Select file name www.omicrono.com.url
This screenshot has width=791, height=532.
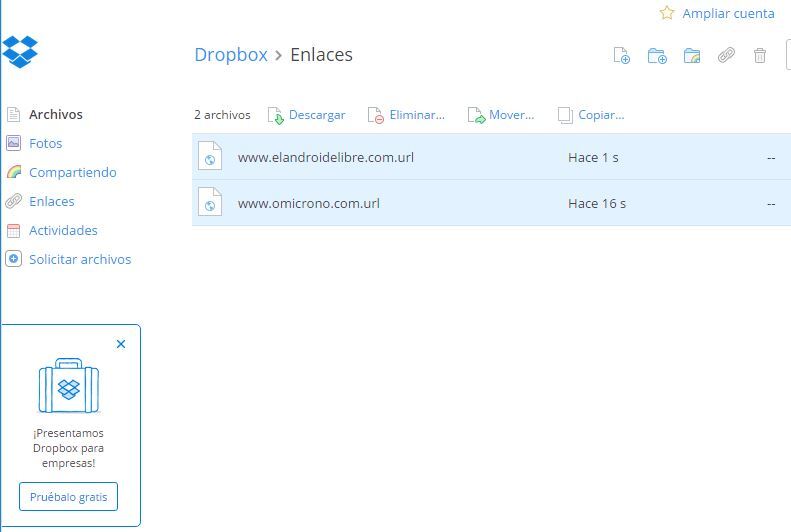(x=308, y=203)
